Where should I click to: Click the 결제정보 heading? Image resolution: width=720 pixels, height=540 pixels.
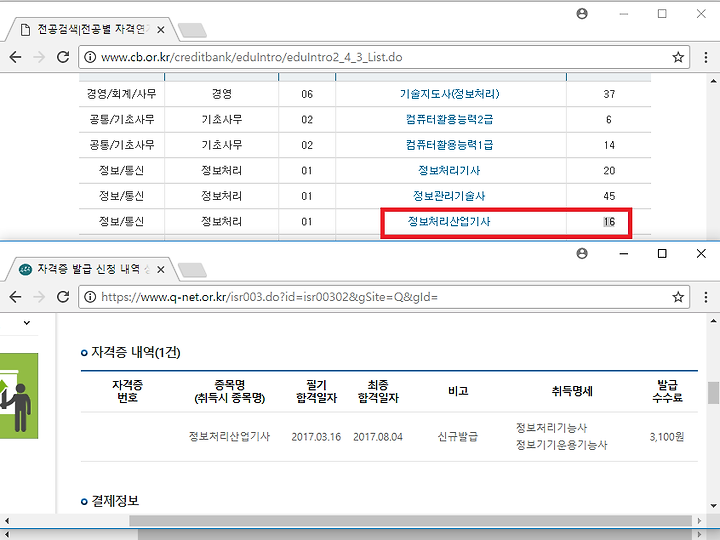[x=115, y=501]
